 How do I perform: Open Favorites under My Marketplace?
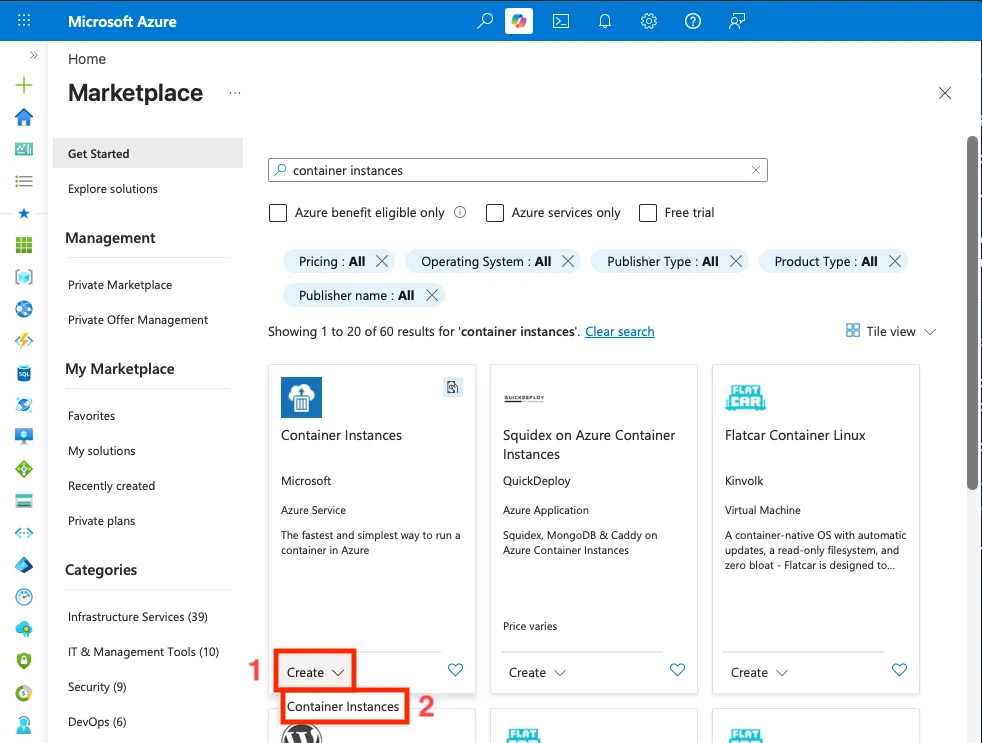[x=91, y=415]
